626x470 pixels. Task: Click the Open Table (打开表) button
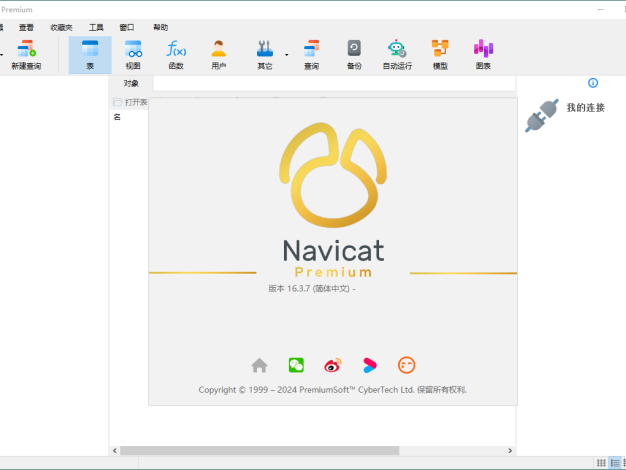(130, 102)
